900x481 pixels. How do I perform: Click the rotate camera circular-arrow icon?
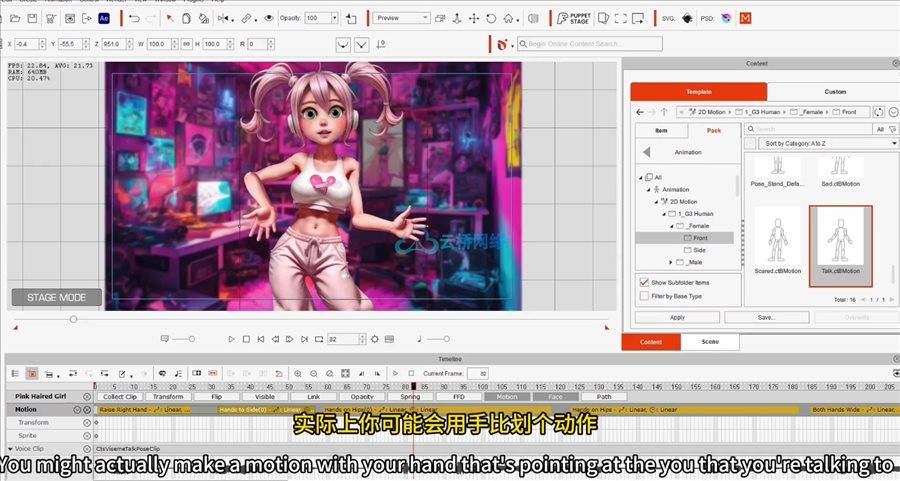[x=491, y=18]
